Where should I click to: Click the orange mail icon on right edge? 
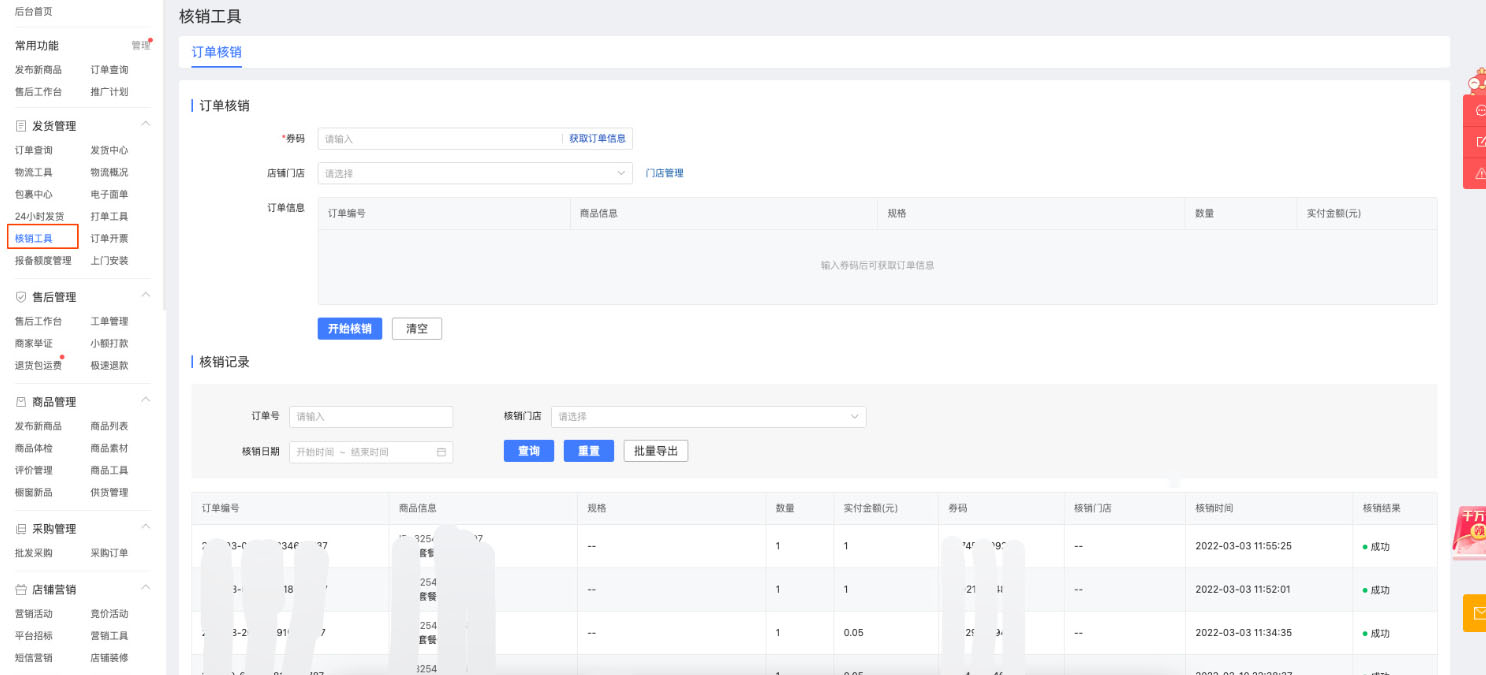pos(1476,612)
